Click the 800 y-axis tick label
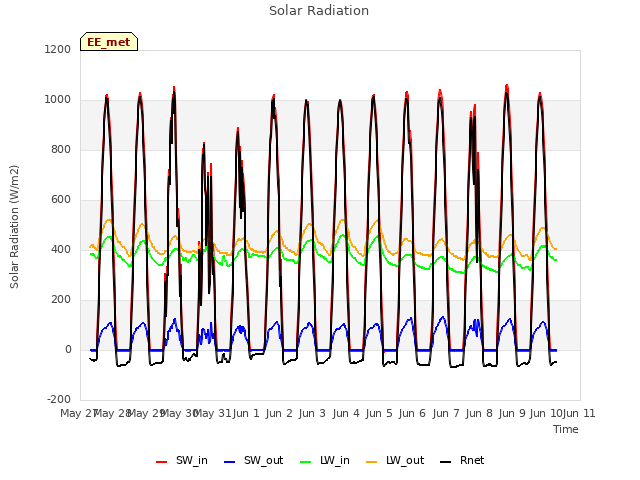The height and width of the screenshot is (480, 640). tap(61, 149)
